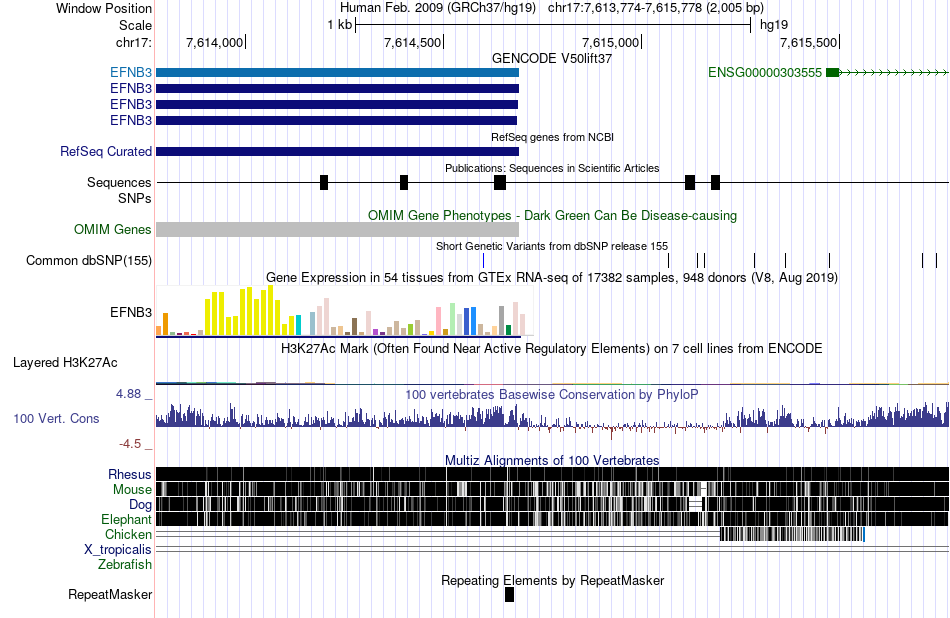Open Short Genetic Variants from dbSNP title
The height and width of the screenshot is (618, 950).
pos(552,247)
